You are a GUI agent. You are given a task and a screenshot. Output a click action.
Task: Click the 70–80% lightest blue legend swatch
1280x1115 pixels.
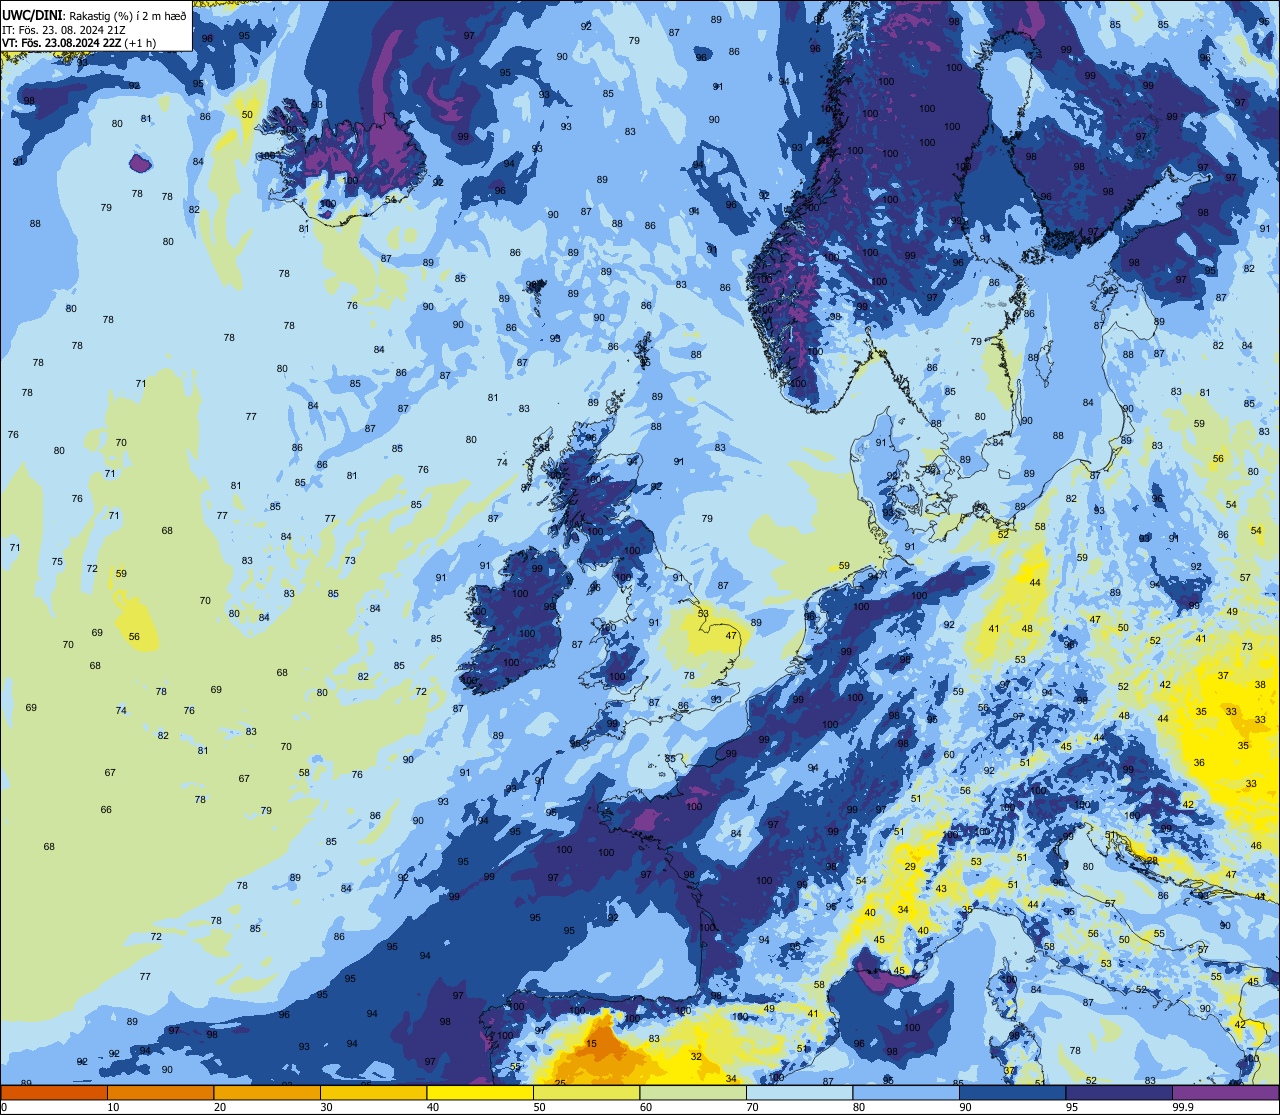point(799,1092)
